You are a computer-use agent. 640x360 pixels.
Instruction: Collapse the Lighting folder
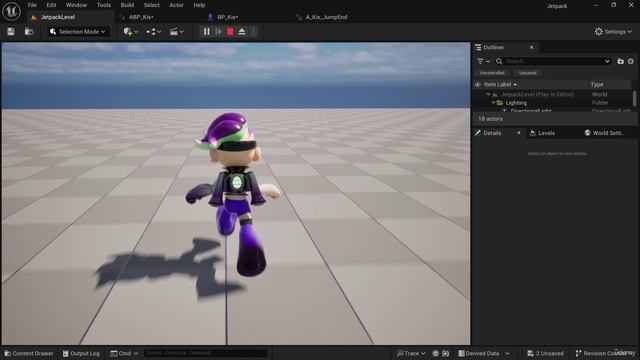[493, 103]
